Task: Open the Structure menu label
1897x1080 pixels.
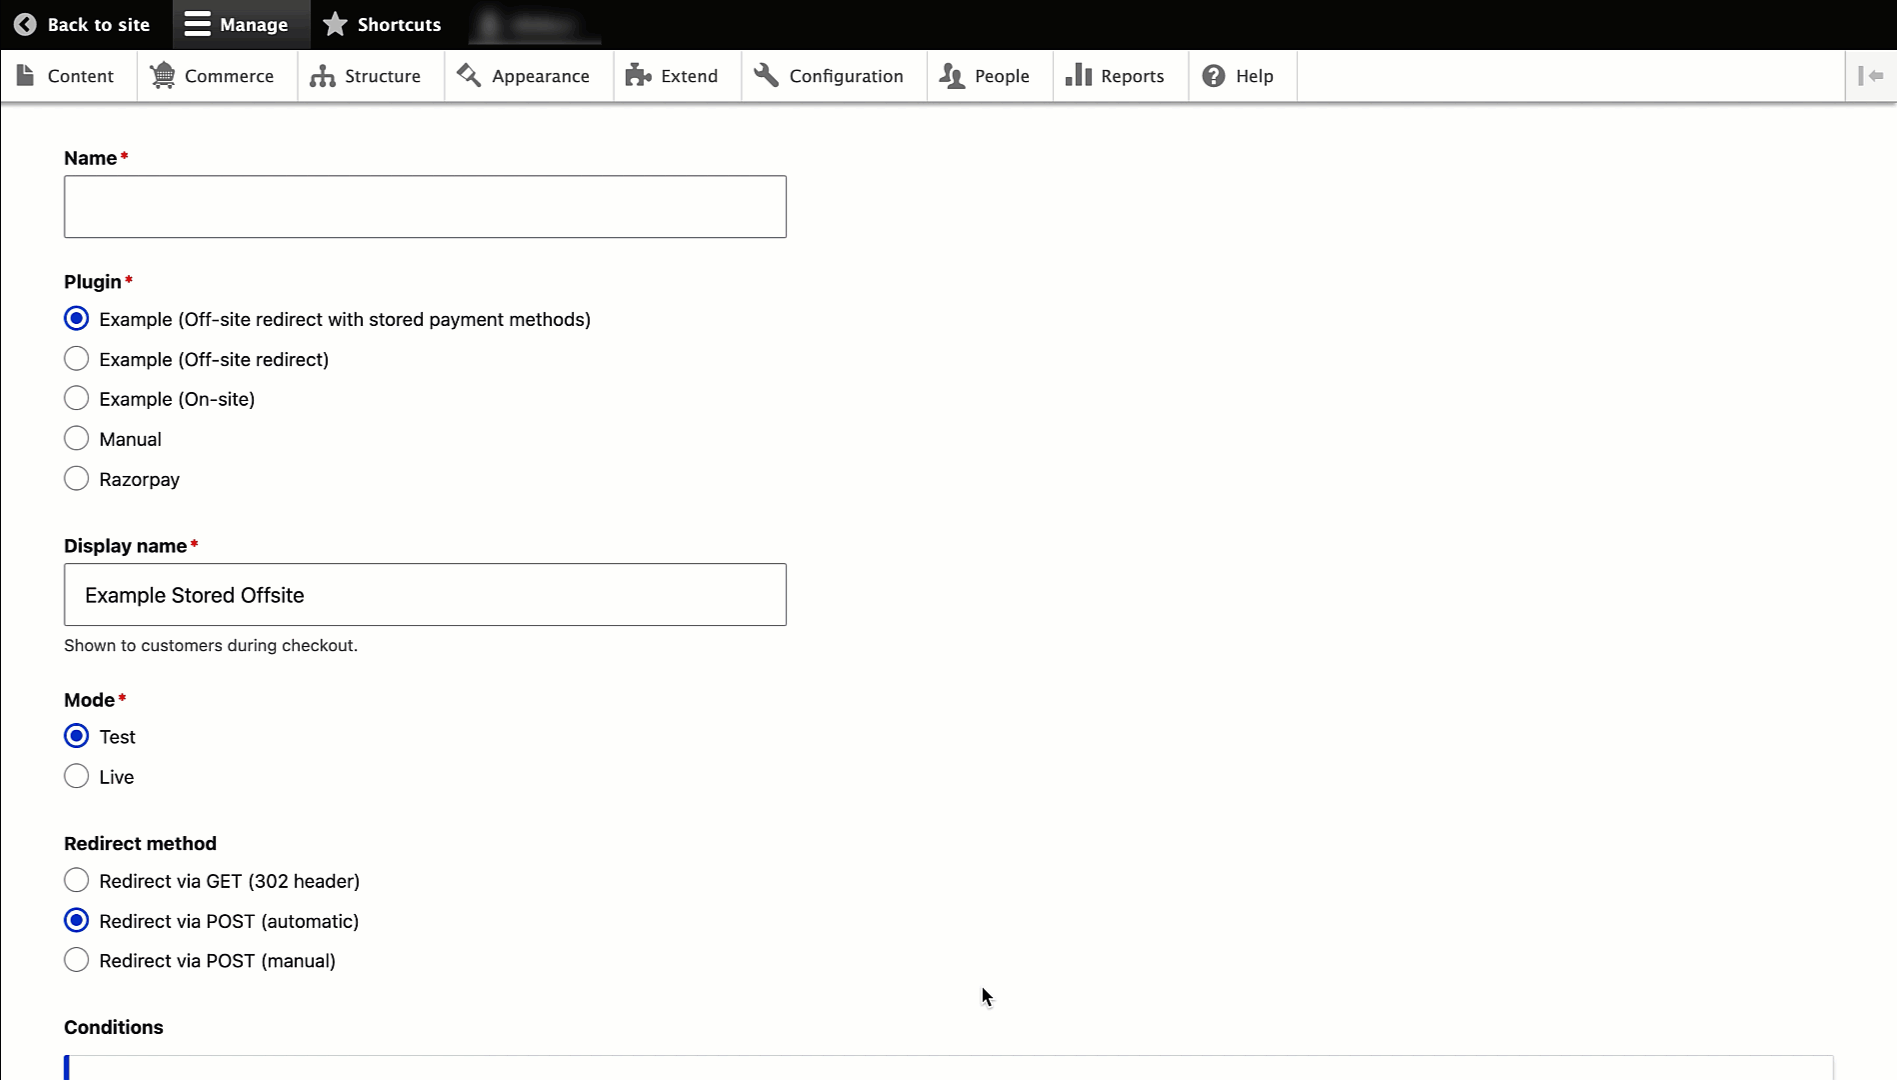Action: [382, 76]
